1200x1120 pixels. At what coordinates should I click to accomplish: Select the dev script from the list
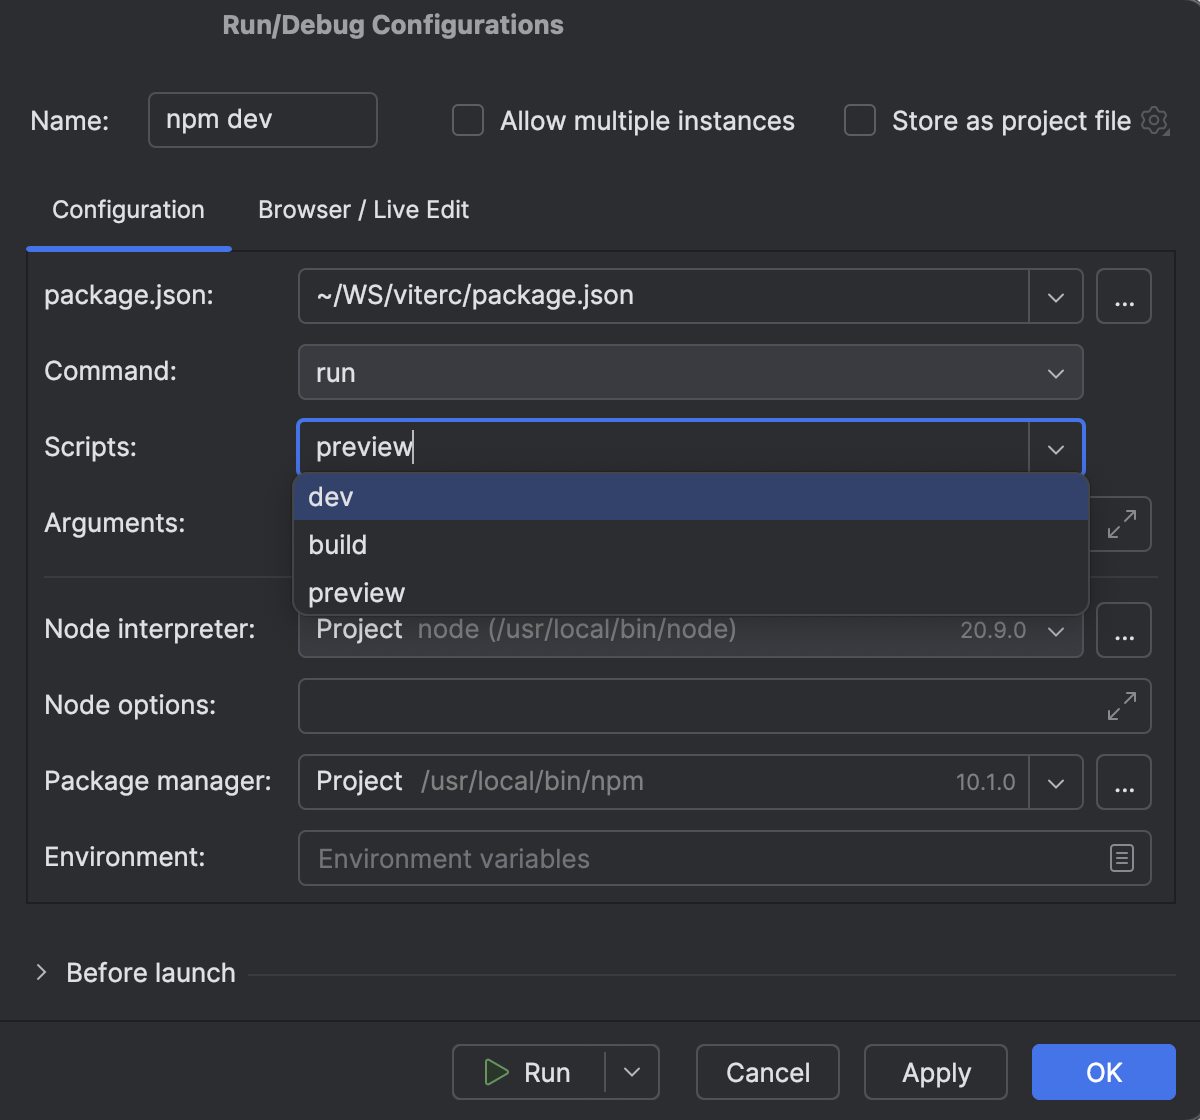tap(331, 496)
